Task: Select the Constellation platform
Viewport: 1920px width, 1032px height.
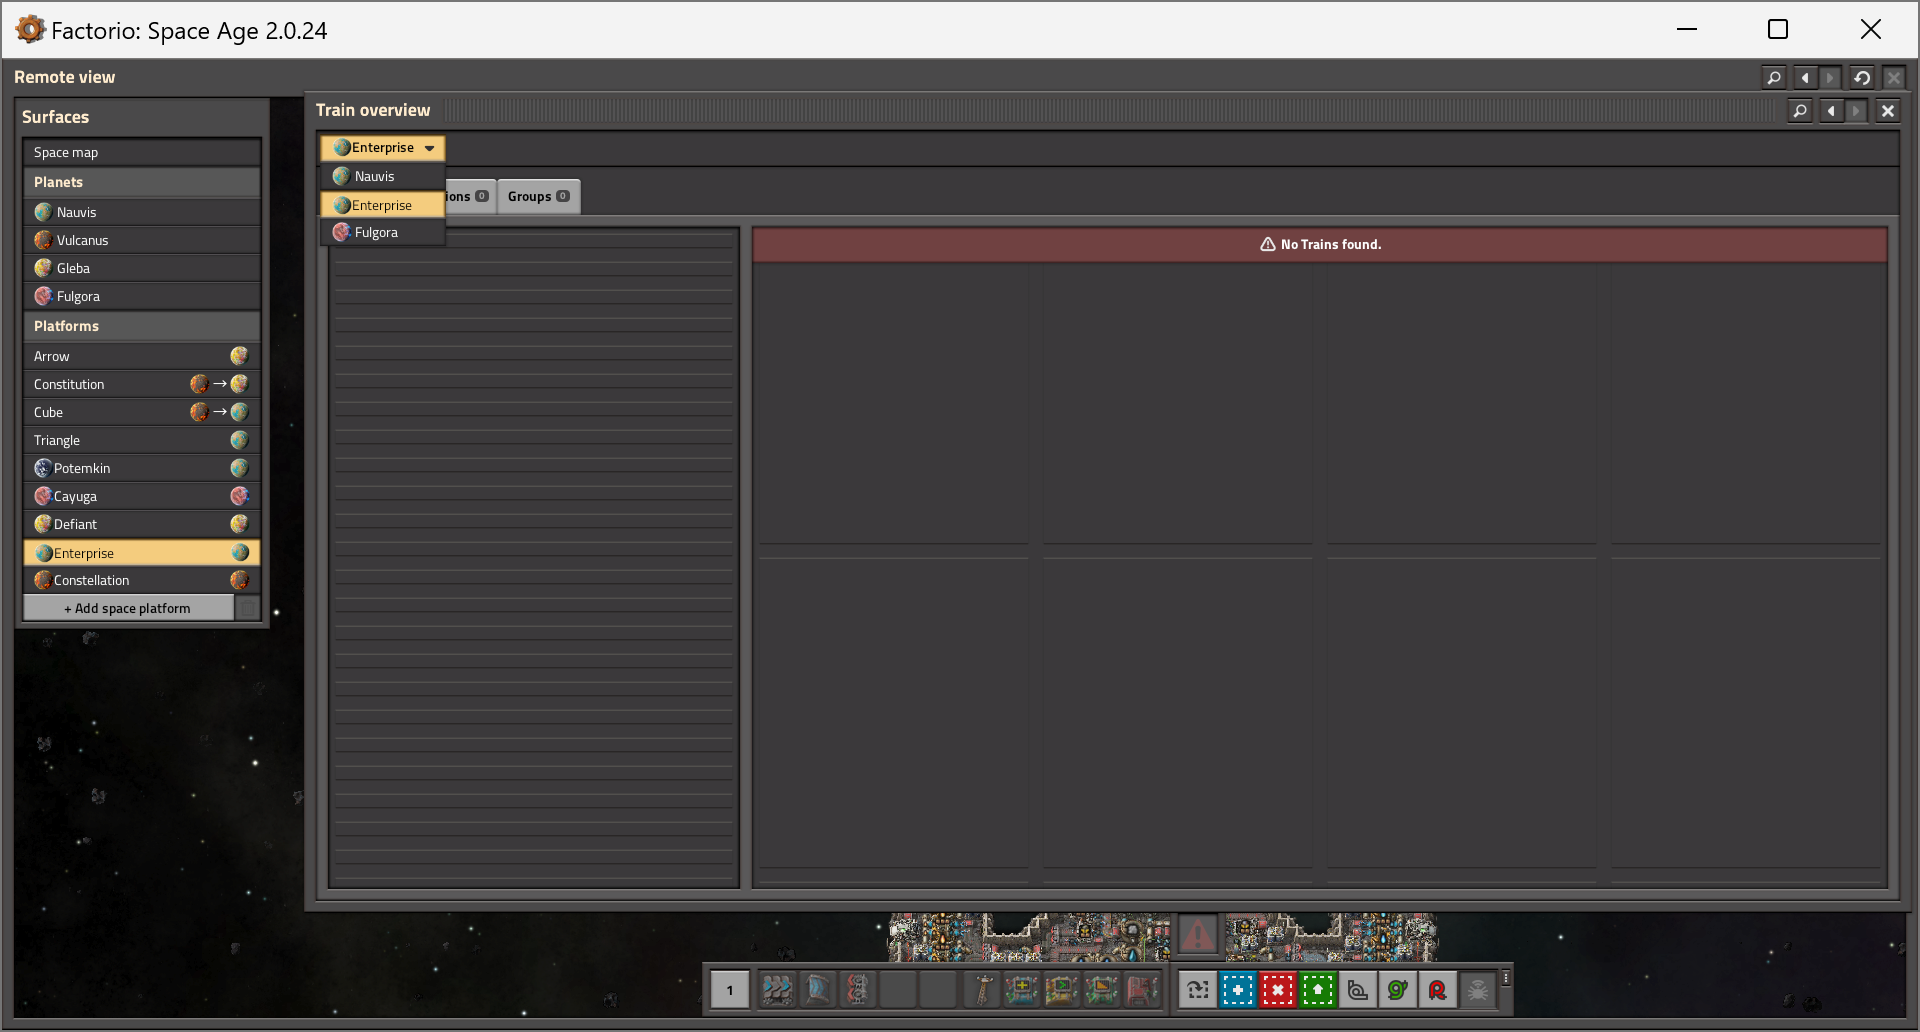Action: [142, 580]
